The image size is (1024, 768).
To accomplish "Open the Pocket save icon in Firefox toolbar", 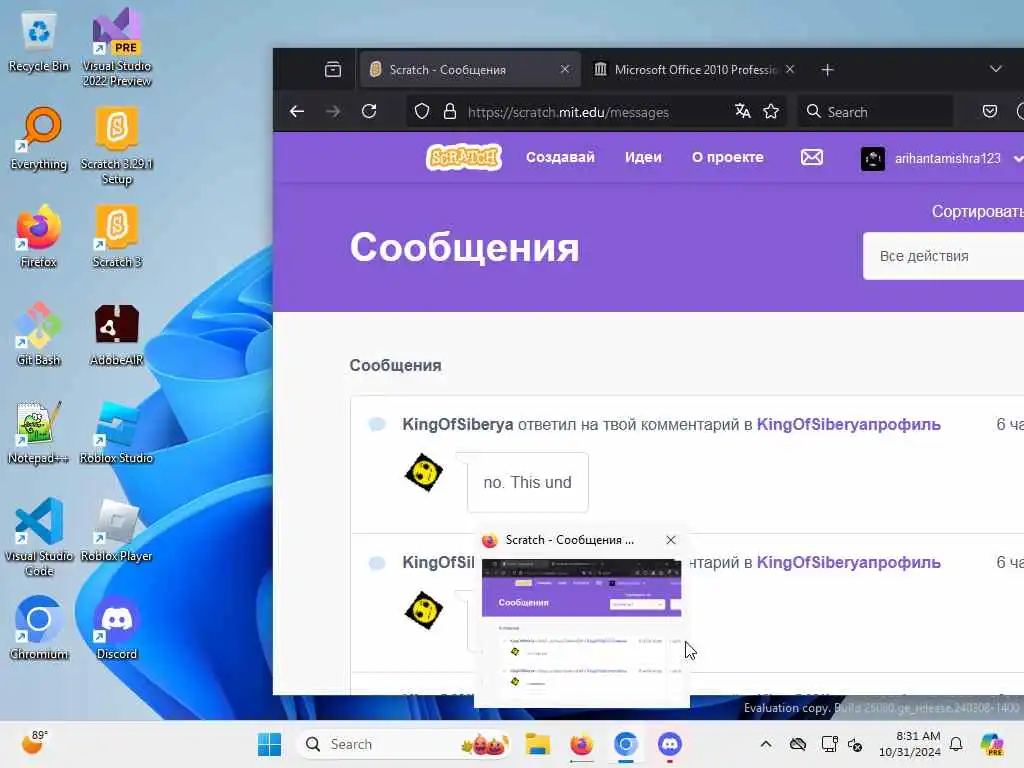I will click(x=990, y=112).
